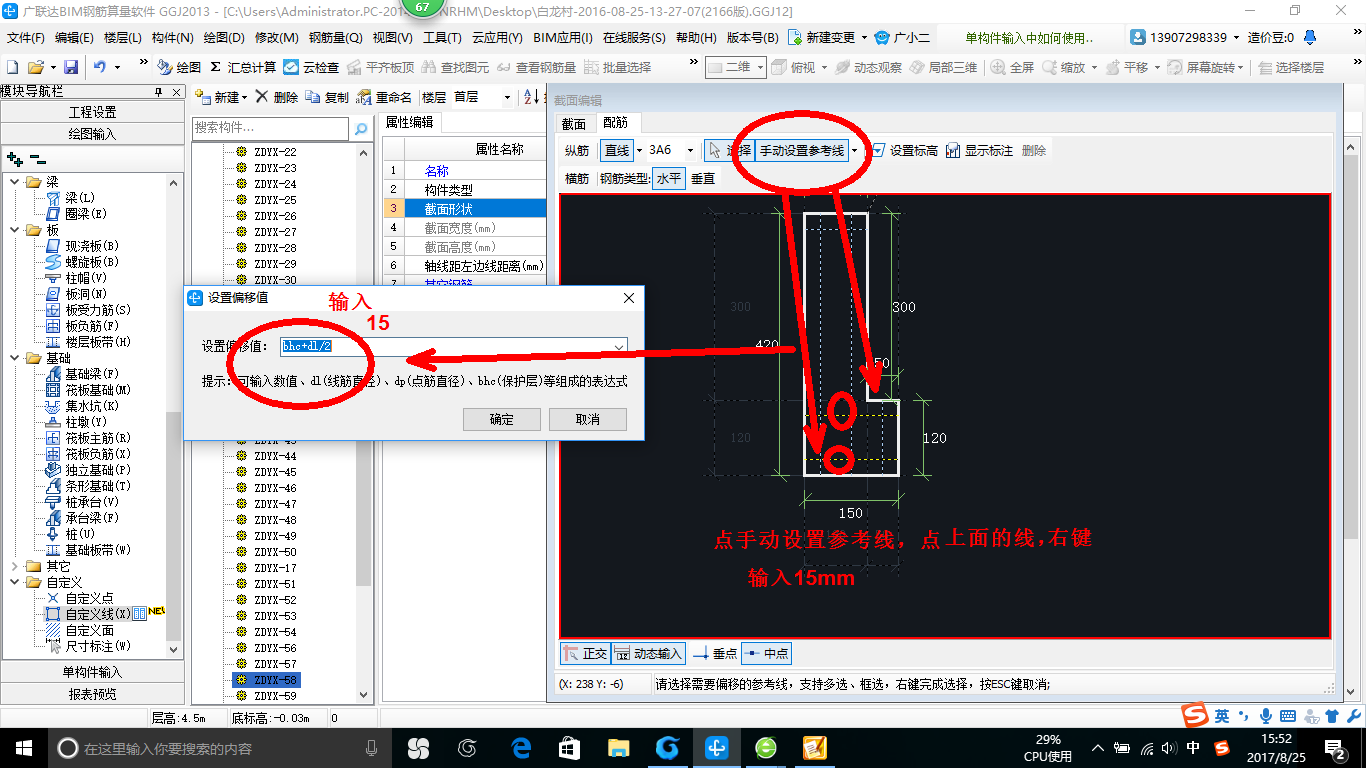Open 绘图 drawing mode
The image size is (1366, 768).
coord(179,67)
